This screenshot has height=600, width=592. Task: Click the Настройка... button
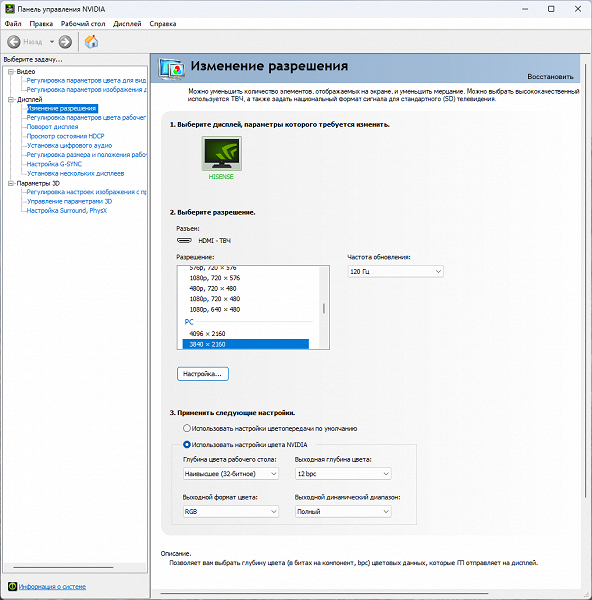point(202,374)
